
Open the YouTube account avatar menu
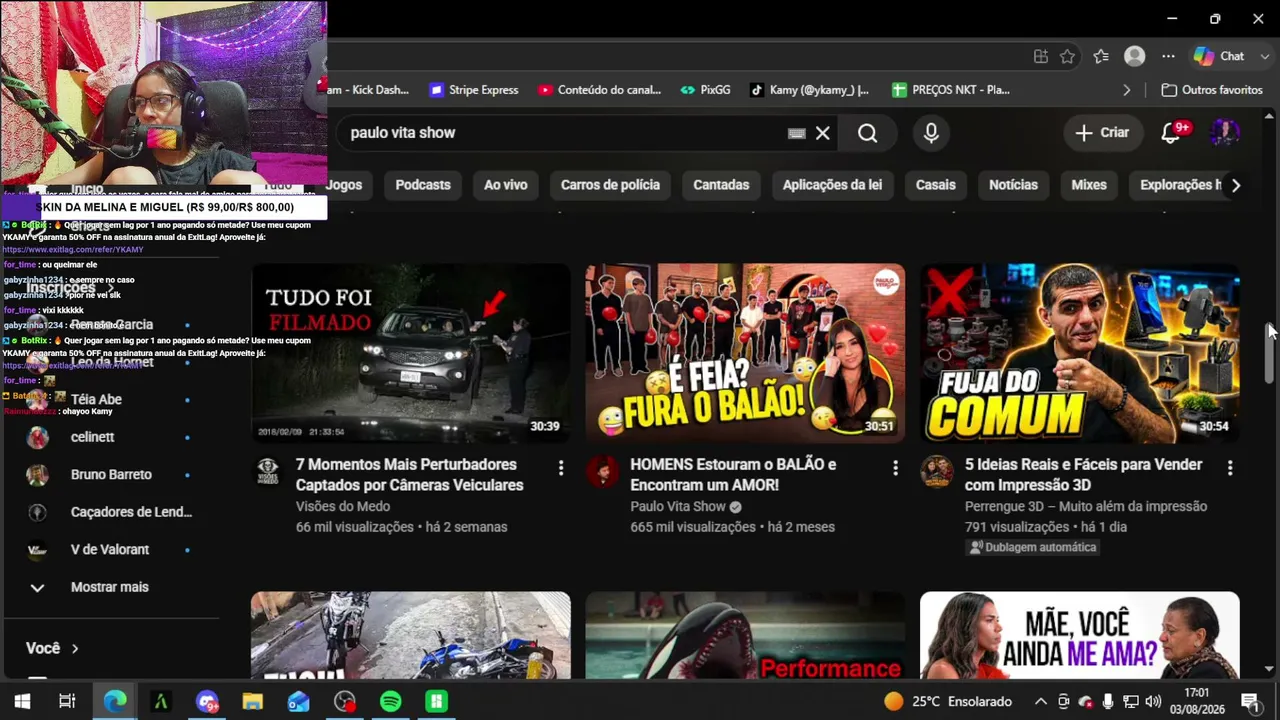click(1225, 133)
